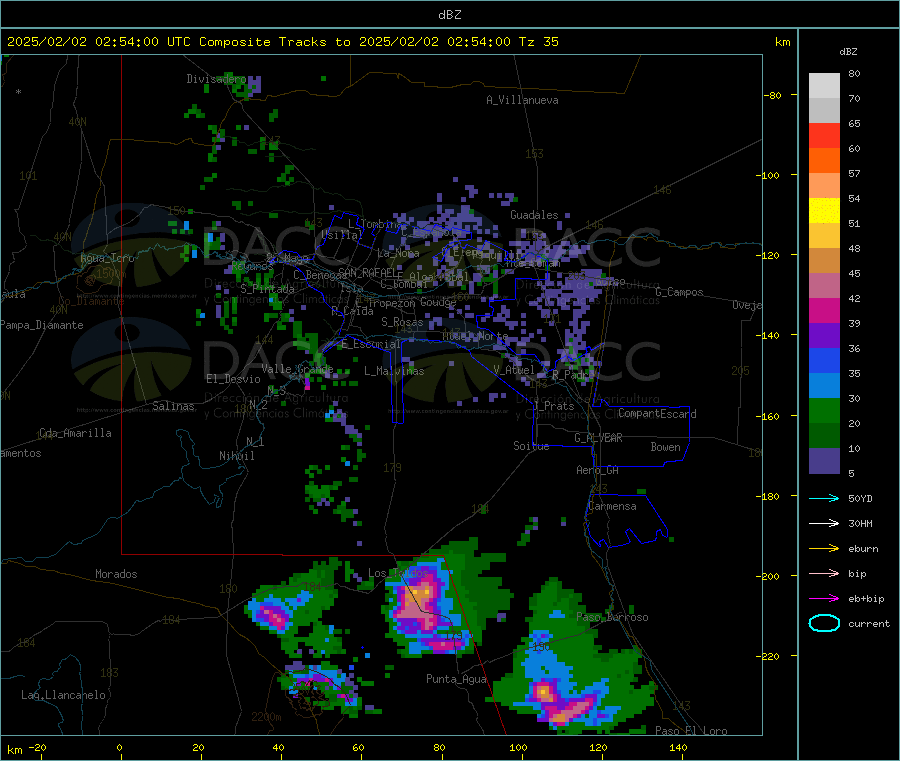Click the bip pink arrow legend icon
This screenshot has height=761, width=900.
click(824, 573)
